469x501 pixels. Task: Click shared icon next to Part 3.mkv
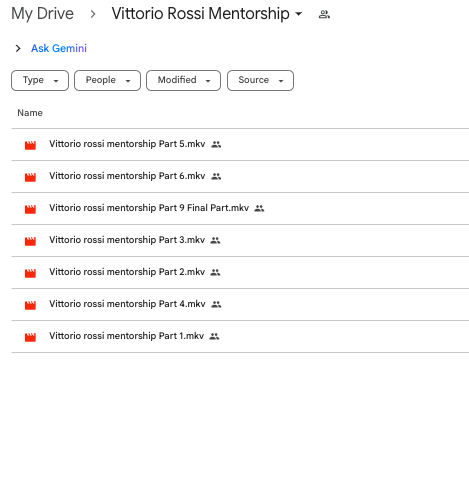pyautogui.click(x=215, y=240)
